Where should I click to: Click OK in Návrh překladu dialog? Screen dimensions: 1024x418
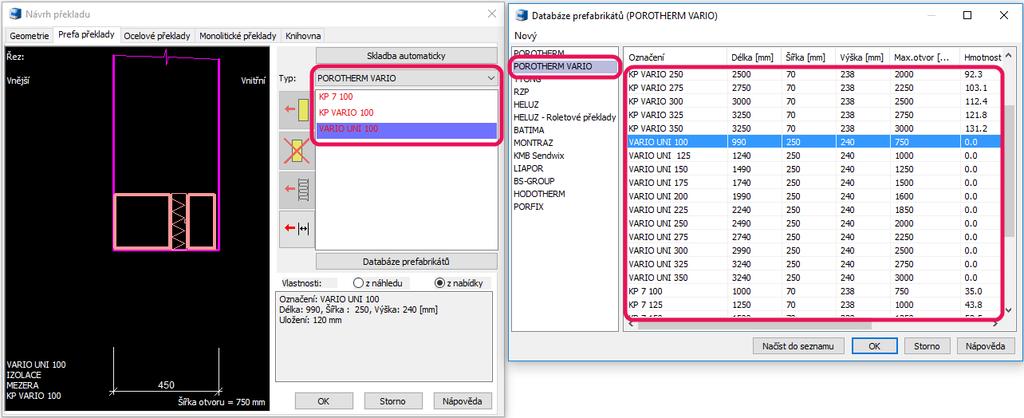point(323,401)
